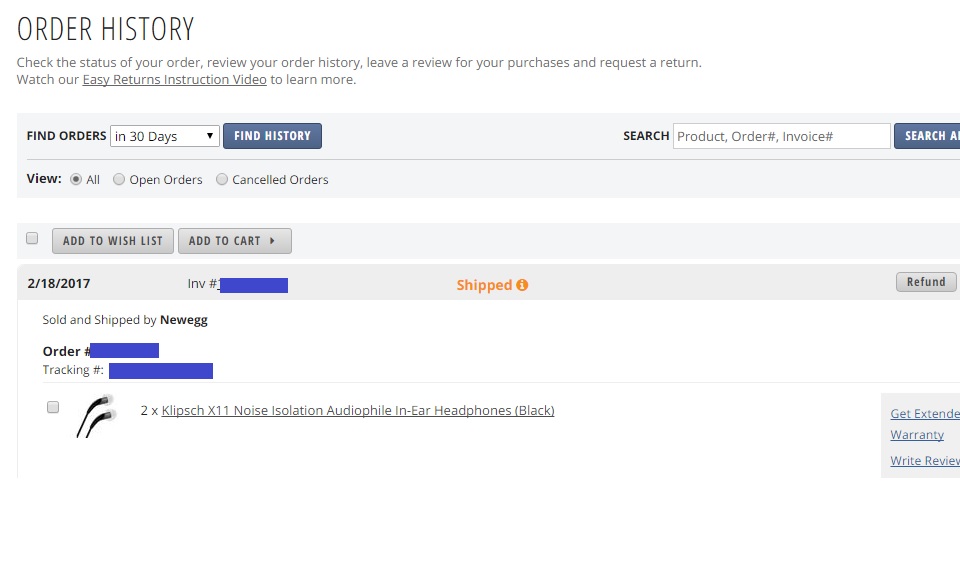Click the Get Extended Warranty link

pos(925,424)
